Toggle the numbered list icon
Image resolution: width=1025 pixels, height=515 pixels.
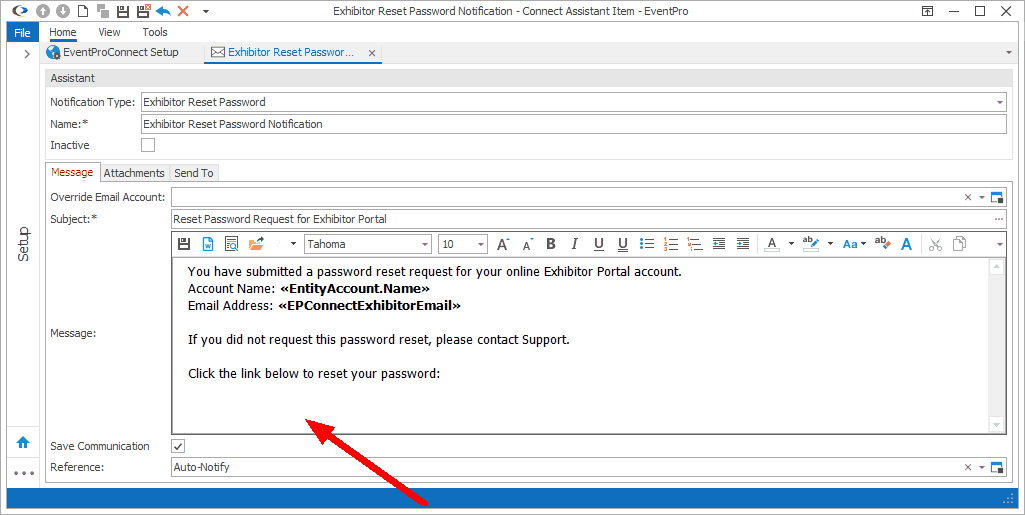click(671, 244)
